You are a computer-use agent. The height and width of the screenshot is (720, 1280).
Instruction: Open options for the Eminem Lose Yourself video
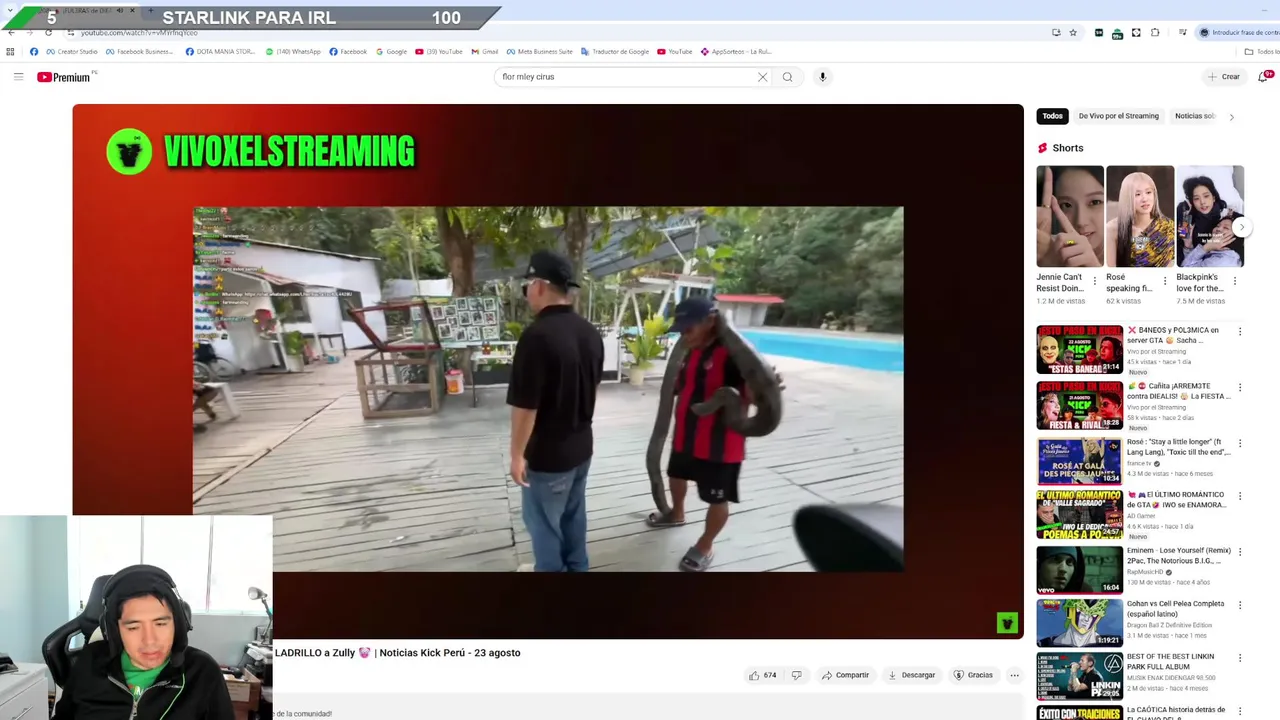(1240, 552)
